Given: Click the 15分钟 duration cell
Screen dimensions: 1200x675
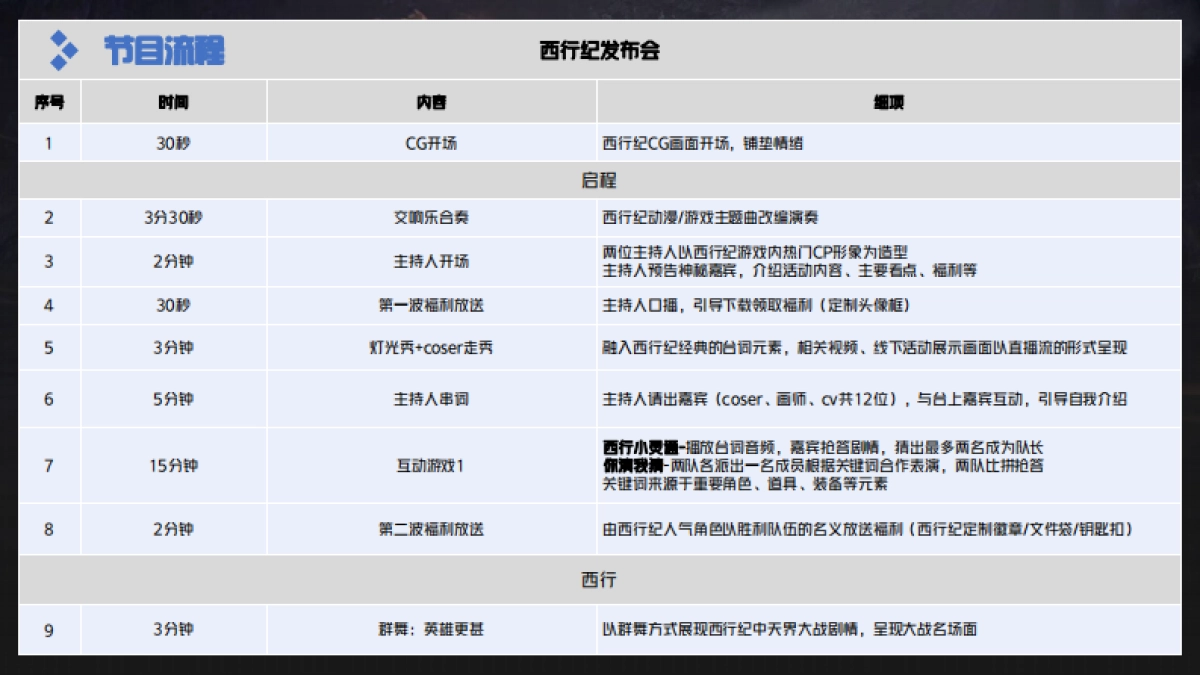Looking at the screenshot, I should pos(175,464).
